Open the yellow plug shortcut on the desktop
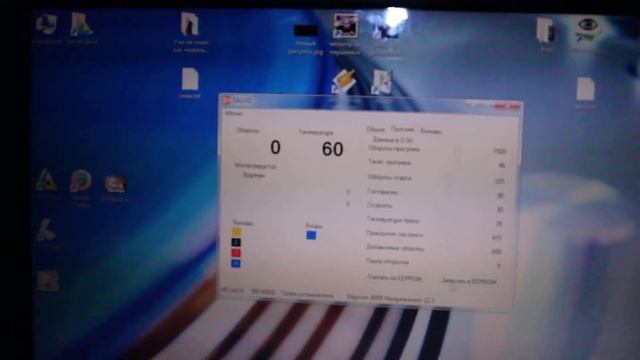 (344, 81)
